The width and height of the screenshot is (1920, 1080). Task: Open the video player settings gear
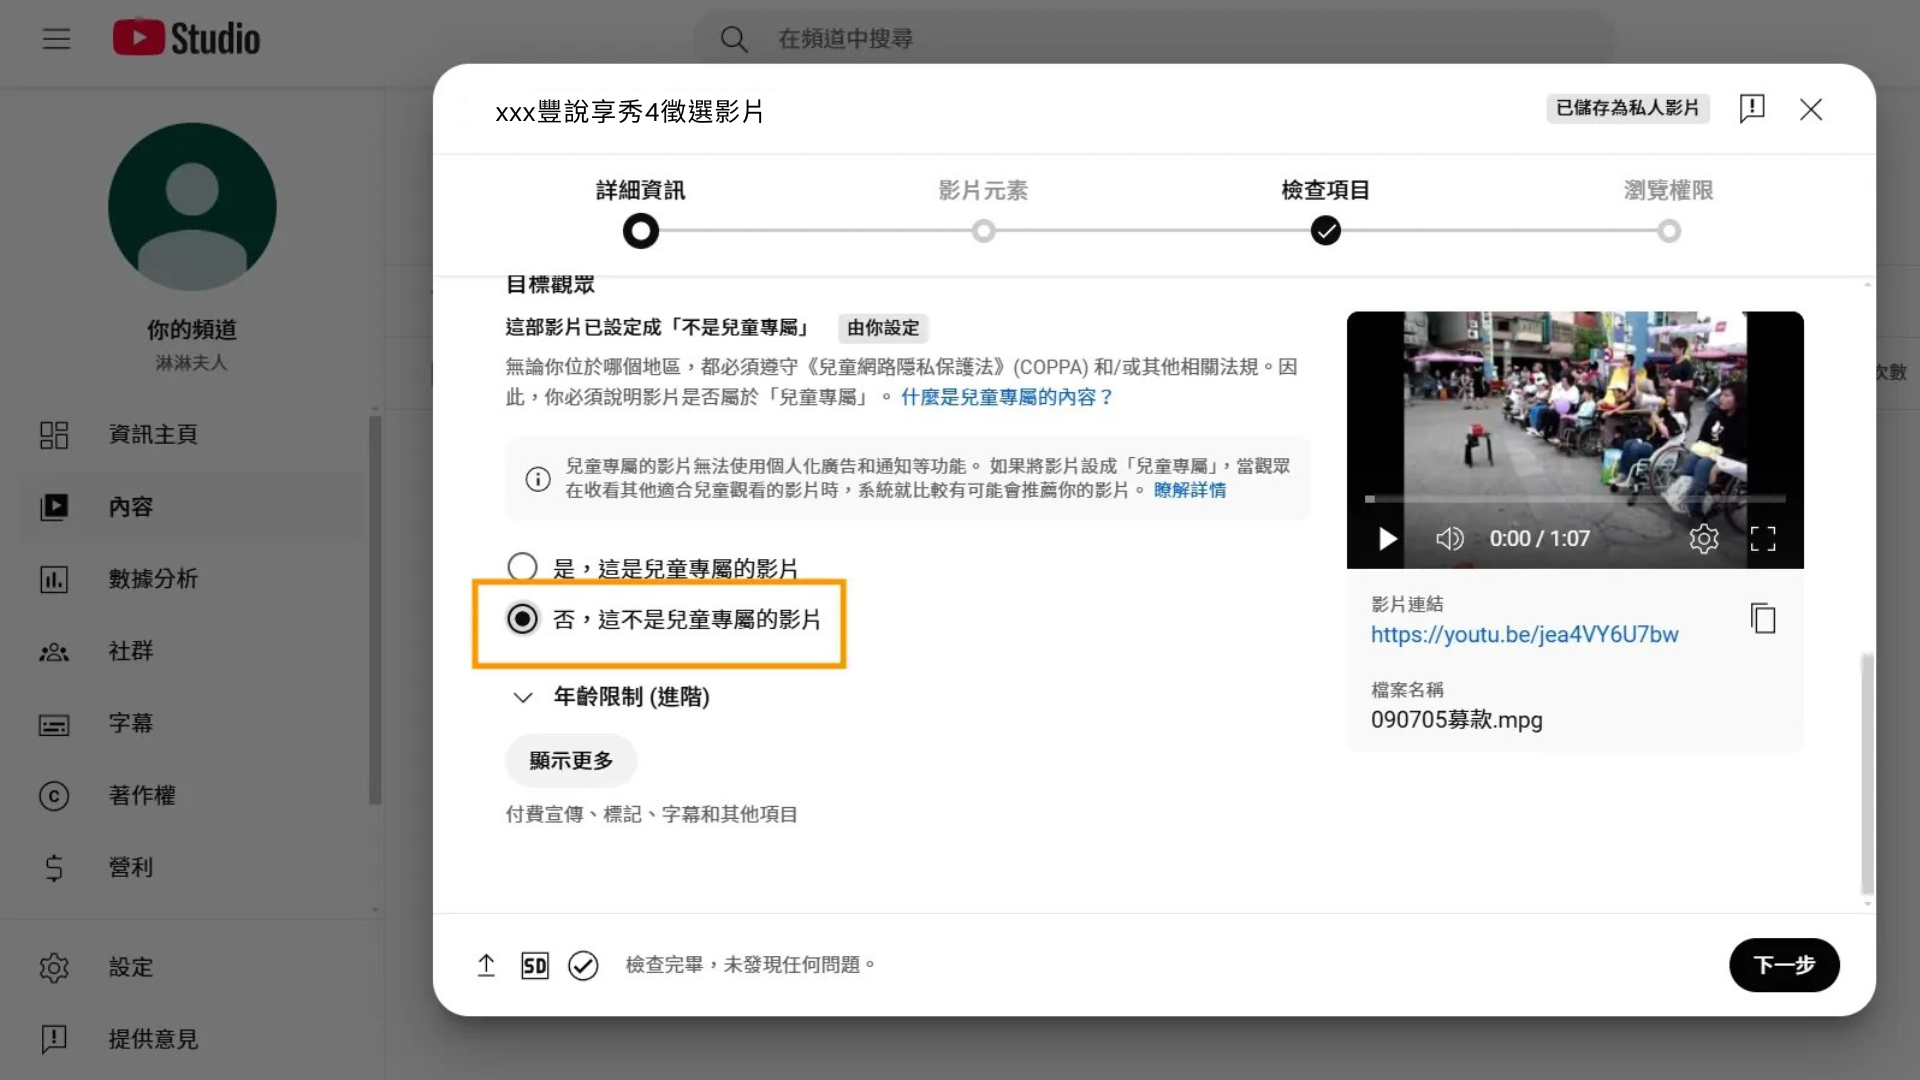(x=1703, y=539)
